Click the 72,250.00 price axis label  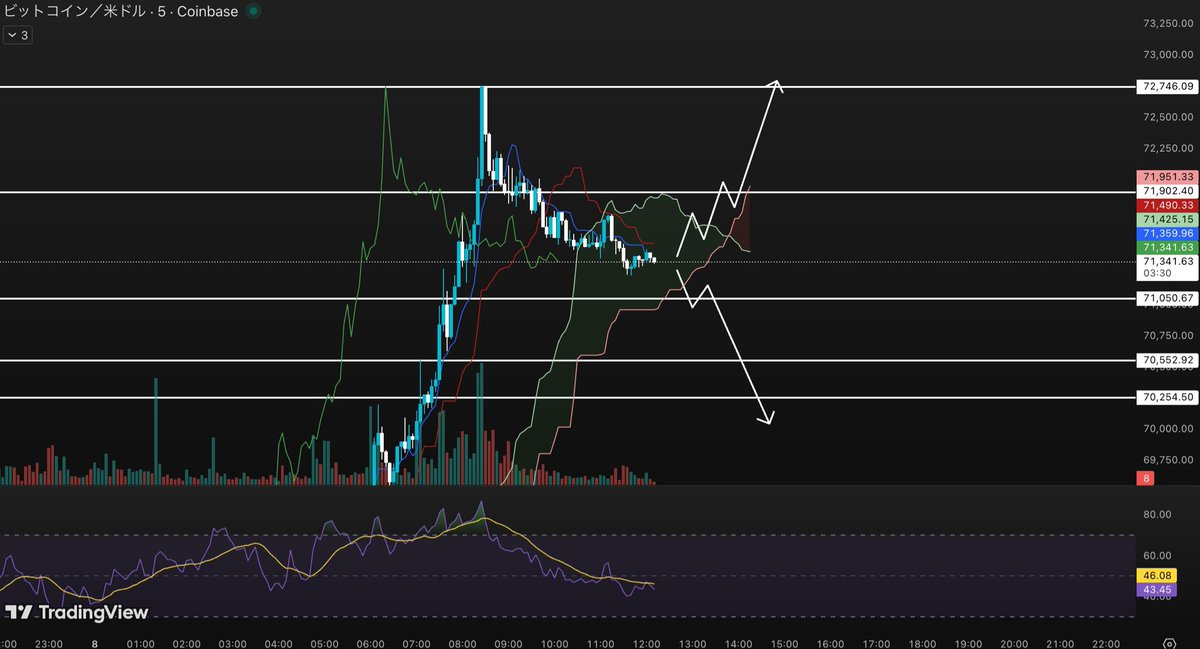click(x=1170, y=148)
